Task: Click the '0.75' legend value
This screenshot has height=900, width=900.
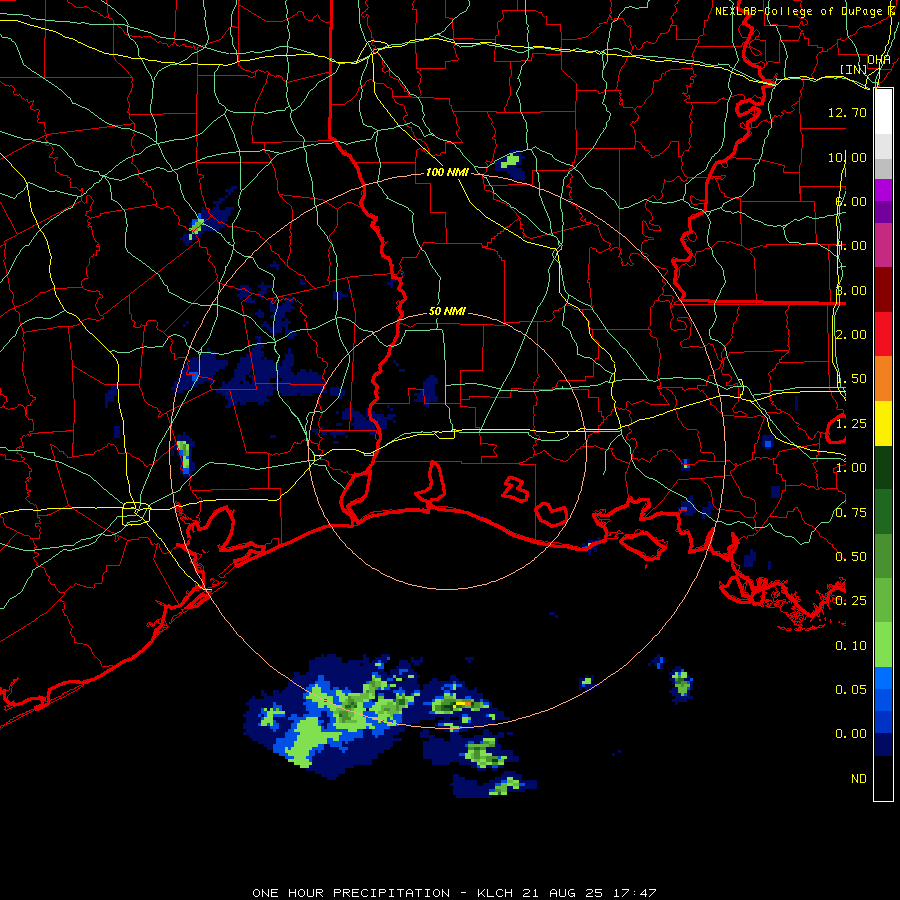Action: 851,512
